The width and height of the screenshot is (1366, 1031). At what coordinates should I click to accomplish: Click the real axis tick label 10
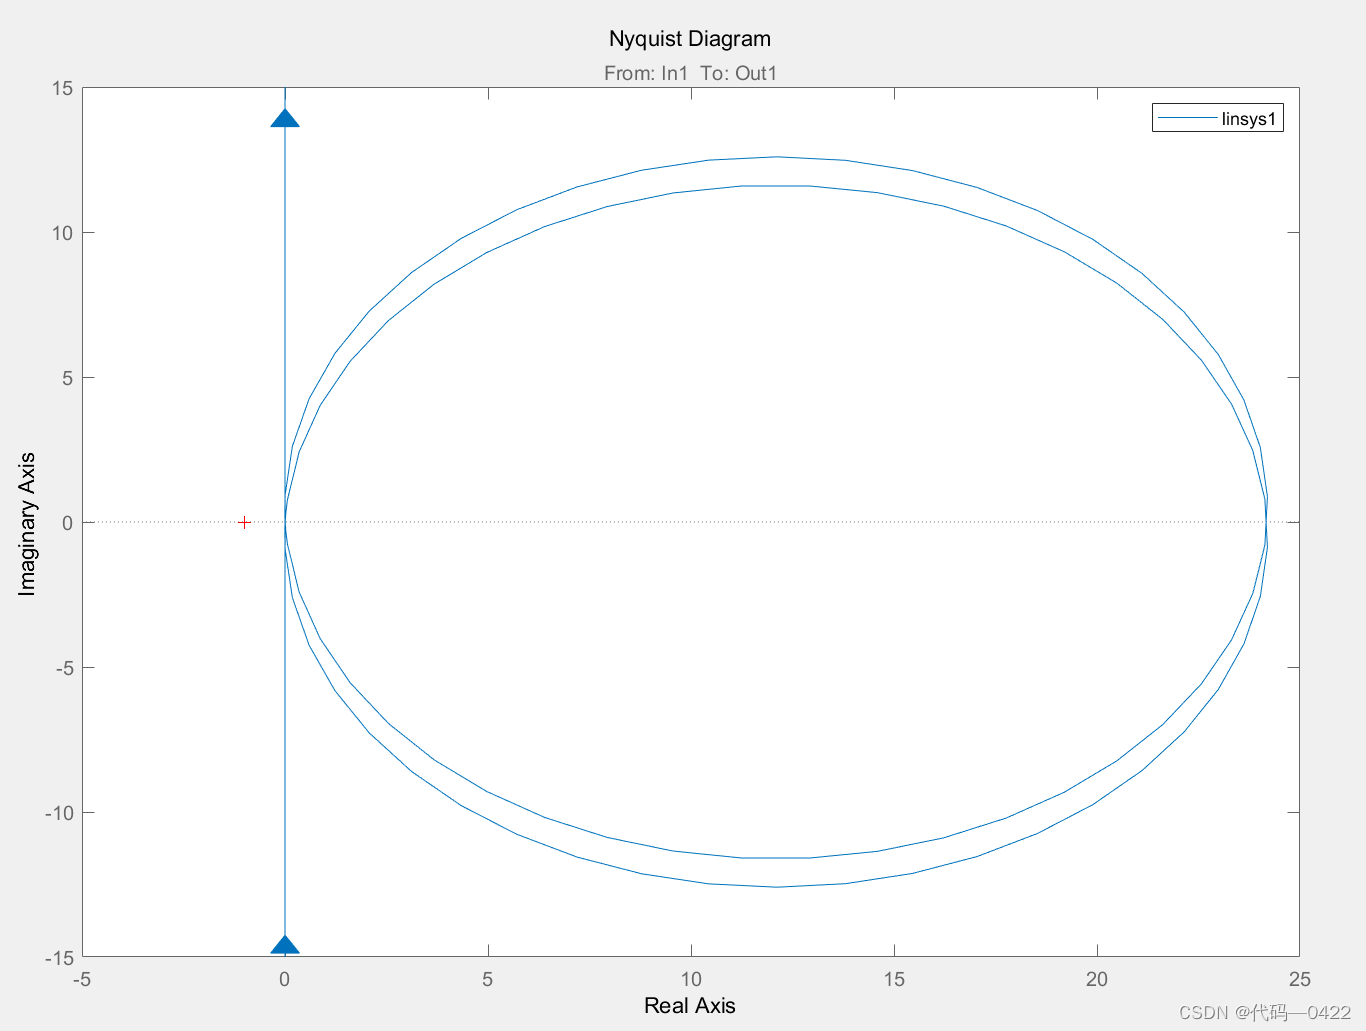[x=691, y=980]
